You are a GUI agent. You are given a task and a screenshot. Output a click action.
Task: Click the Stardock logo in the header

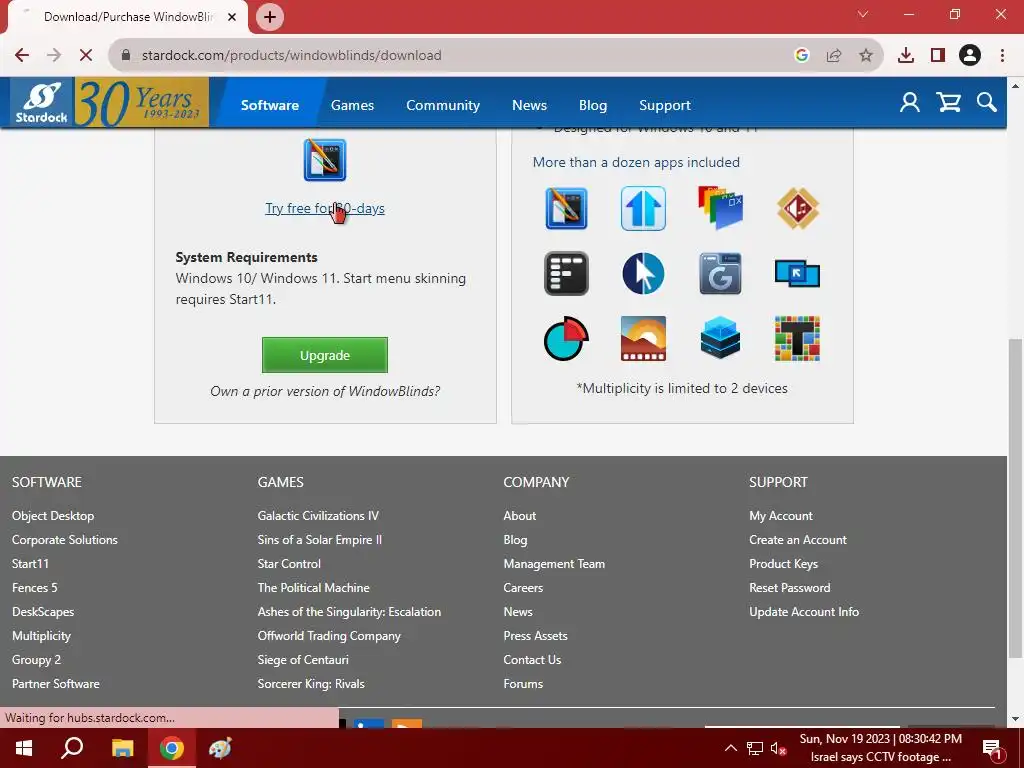42,103
